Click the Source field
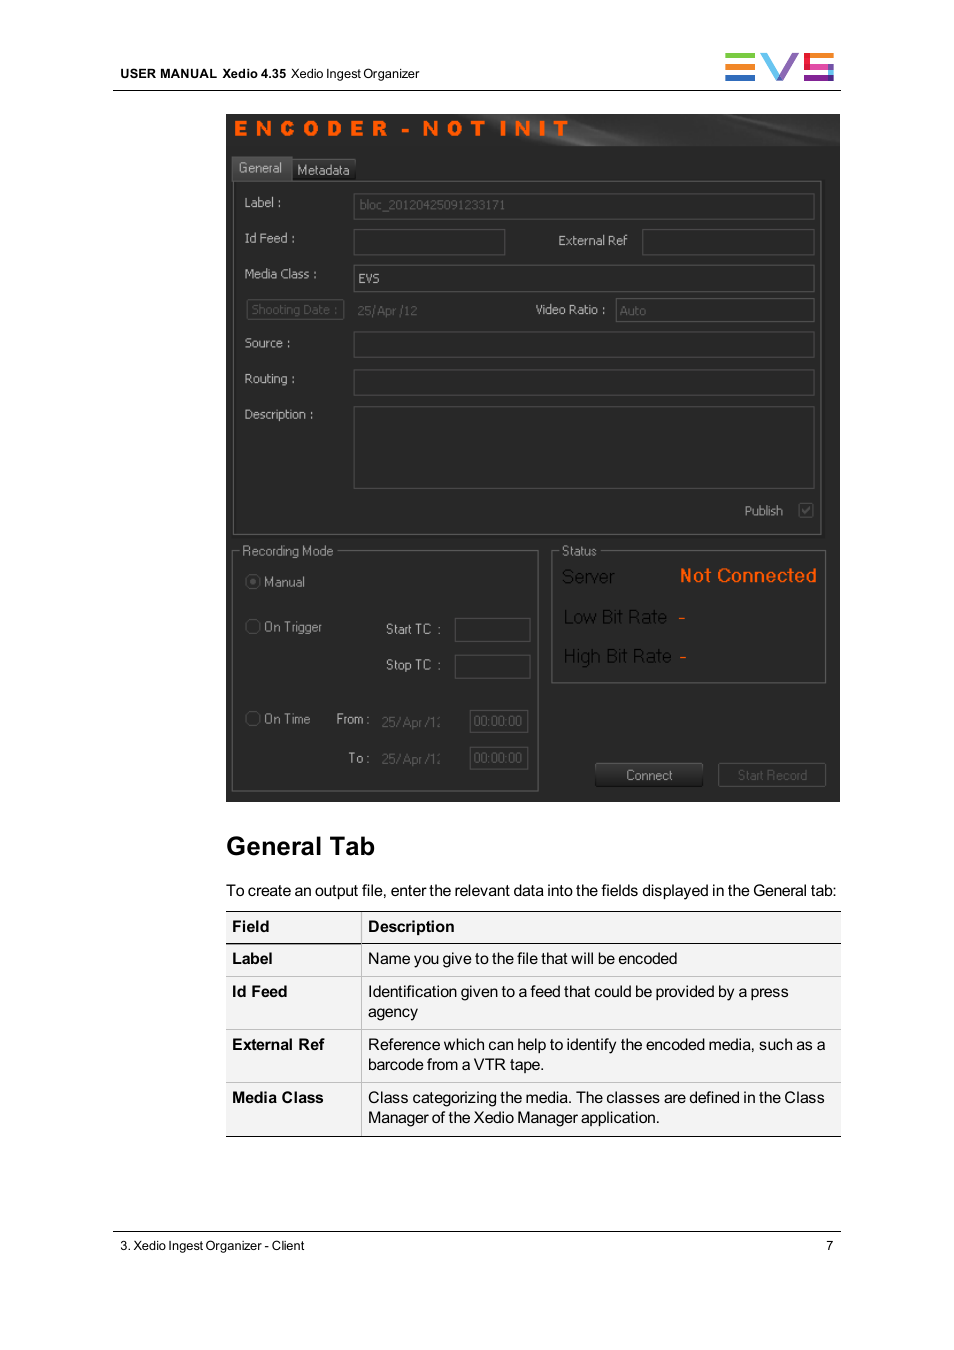The height and width of the screenshot is (1350, 954). (x=583, y=345)
